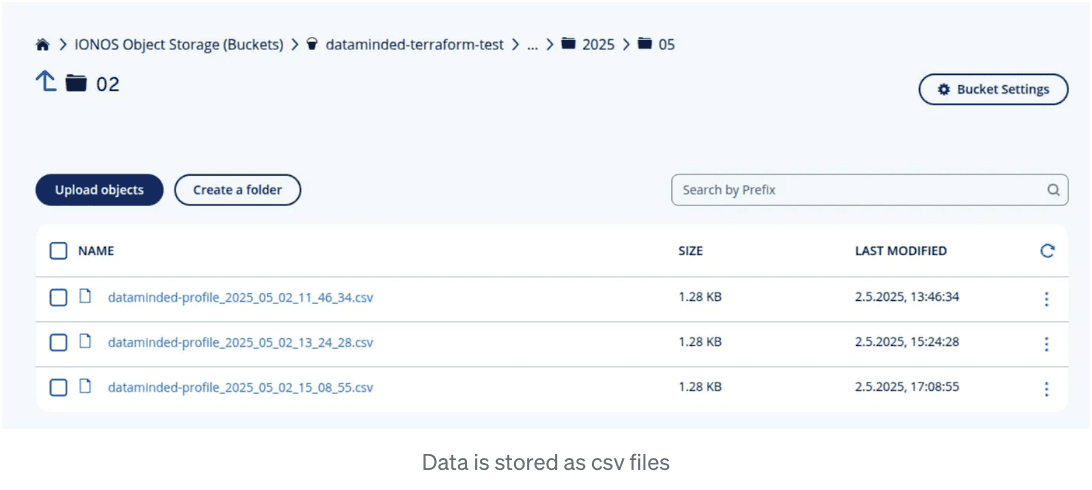Click timestamp 2.5.2025, 15:24:28
The image size is (1092, 490).
[907, 342]
